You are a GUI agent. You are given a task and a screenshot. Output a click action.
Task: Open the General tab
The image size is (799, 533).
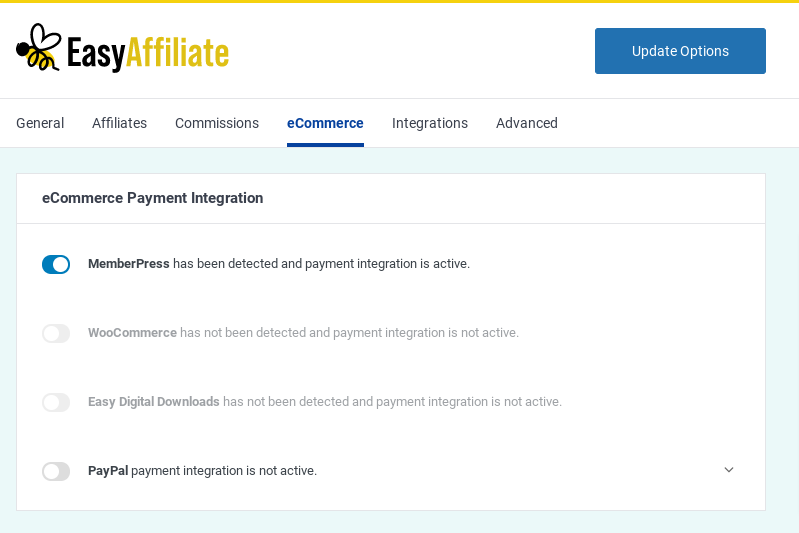tap(40, 123)
